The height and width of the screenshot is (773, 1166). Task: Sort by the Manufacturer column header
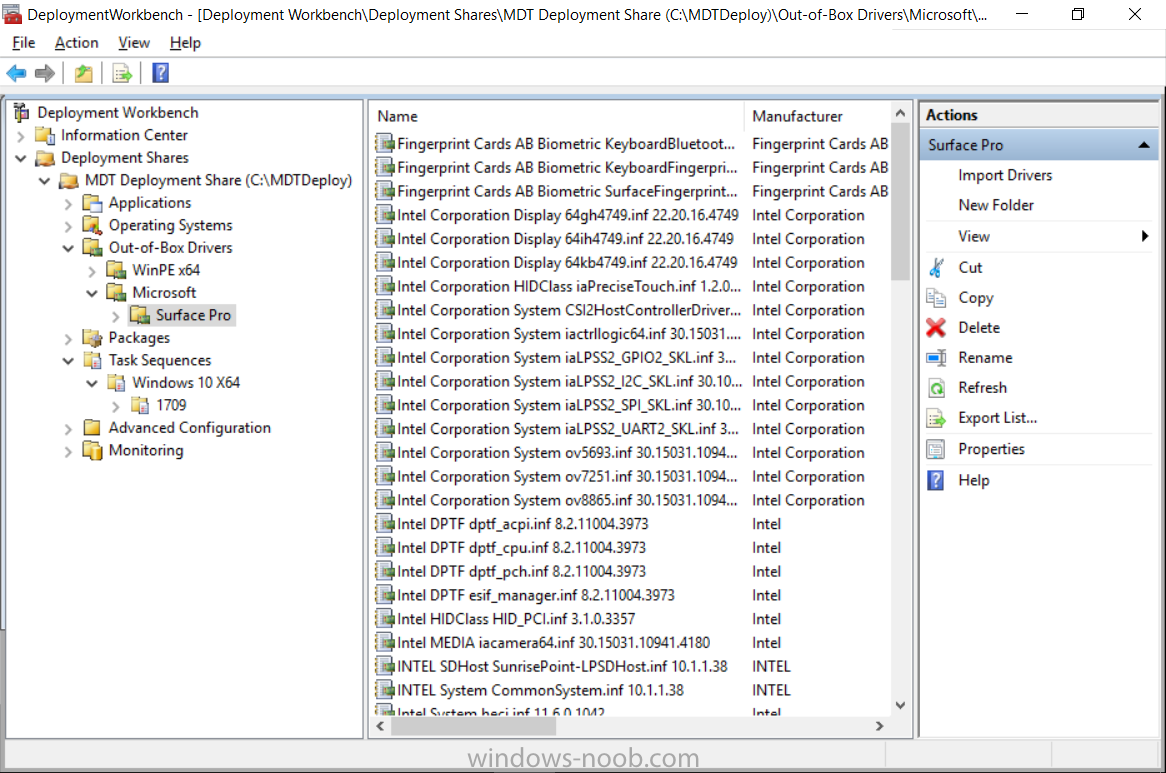(x=816, y=117)
